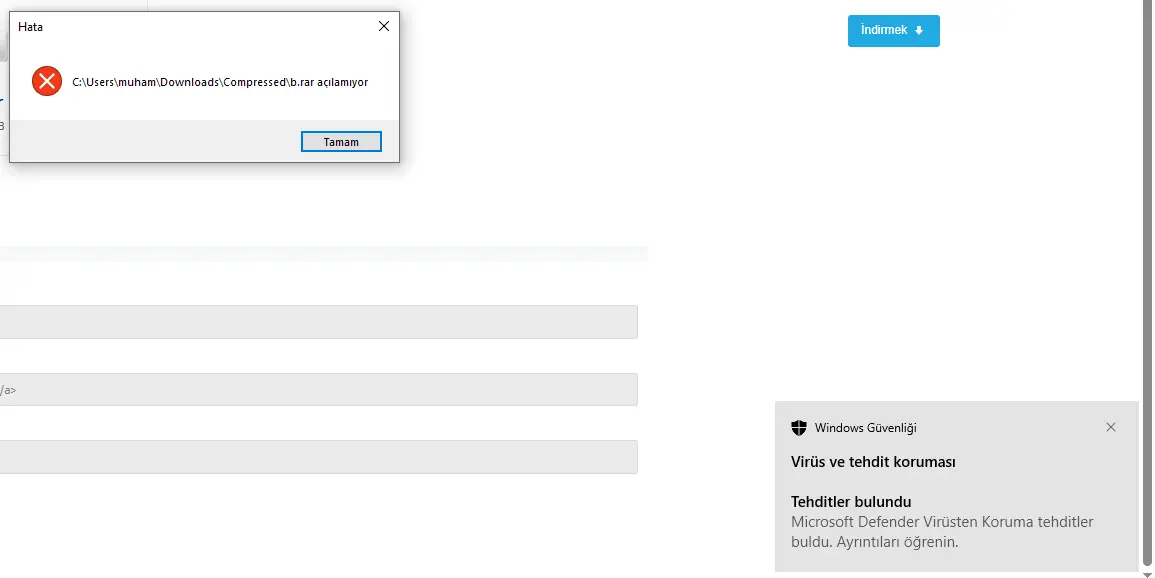Click the blue İndirmek download button

(894, 31)
